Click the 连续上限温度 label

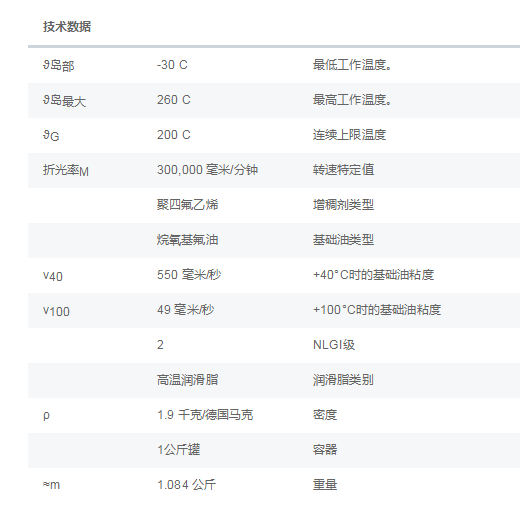pyautogui.click(x=349, y=135)
